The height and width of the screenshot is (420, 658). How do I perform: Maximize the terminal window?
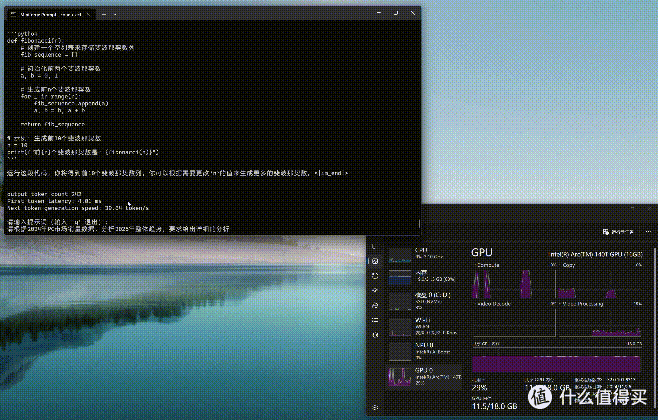(396, 13)
